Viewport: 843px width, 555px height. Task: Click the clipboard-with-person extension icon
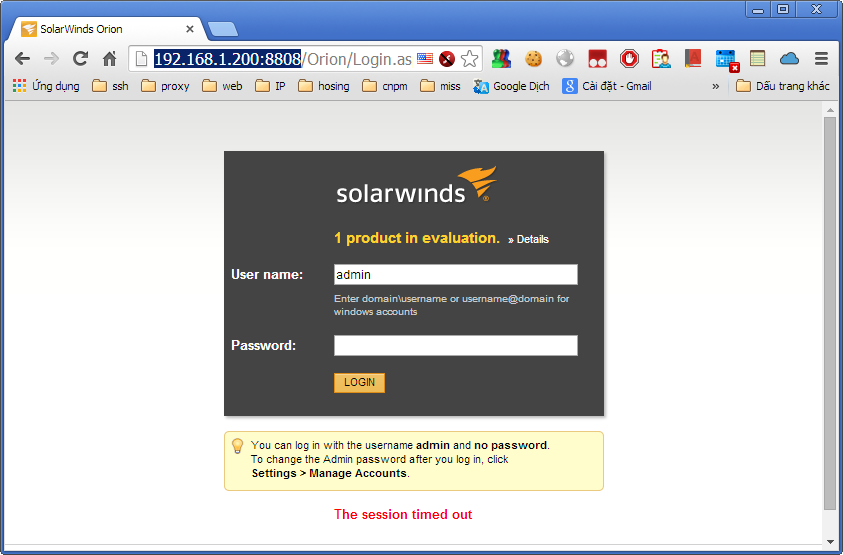661,59
